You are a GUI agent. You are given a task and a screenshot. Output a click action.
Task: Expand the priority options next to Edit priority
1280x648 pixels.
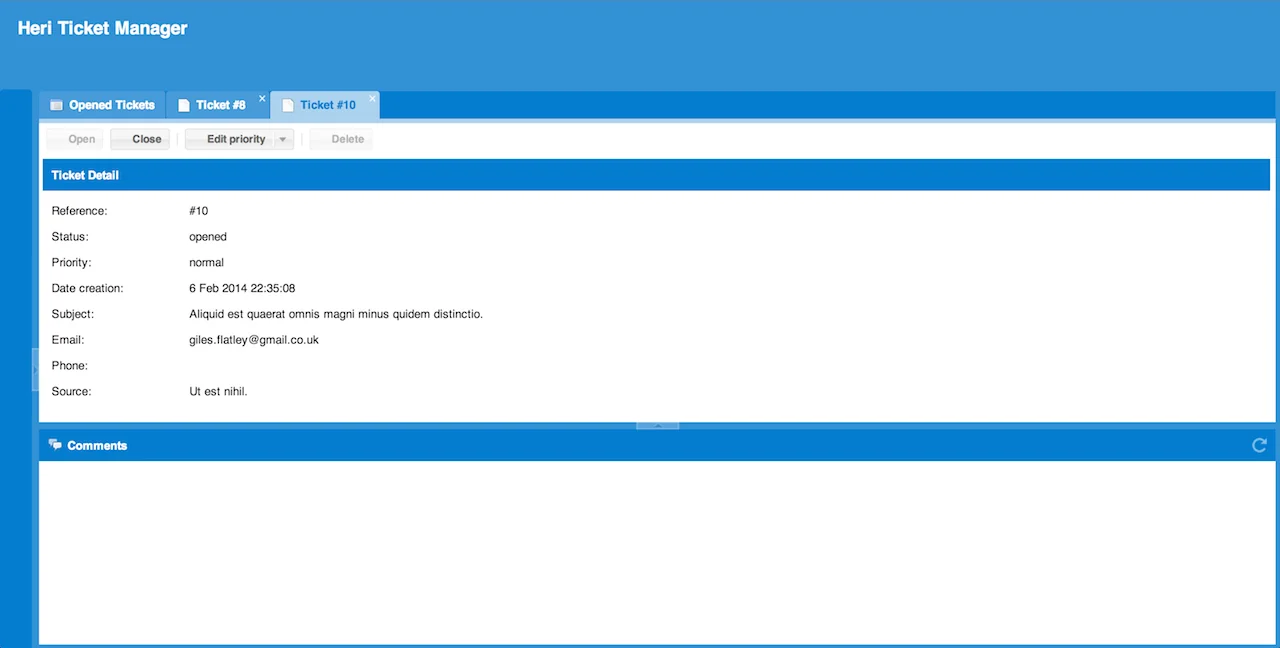click(x=282, y=139)
